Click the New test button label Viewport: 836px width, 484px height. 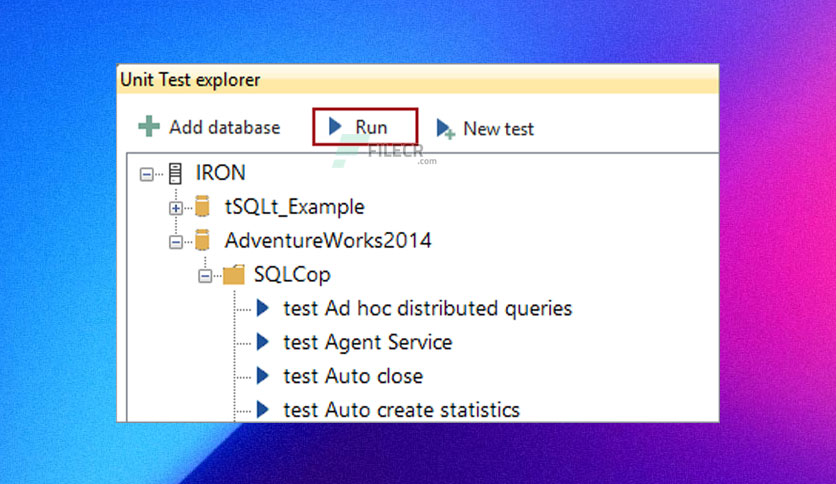tap(498, 129)
